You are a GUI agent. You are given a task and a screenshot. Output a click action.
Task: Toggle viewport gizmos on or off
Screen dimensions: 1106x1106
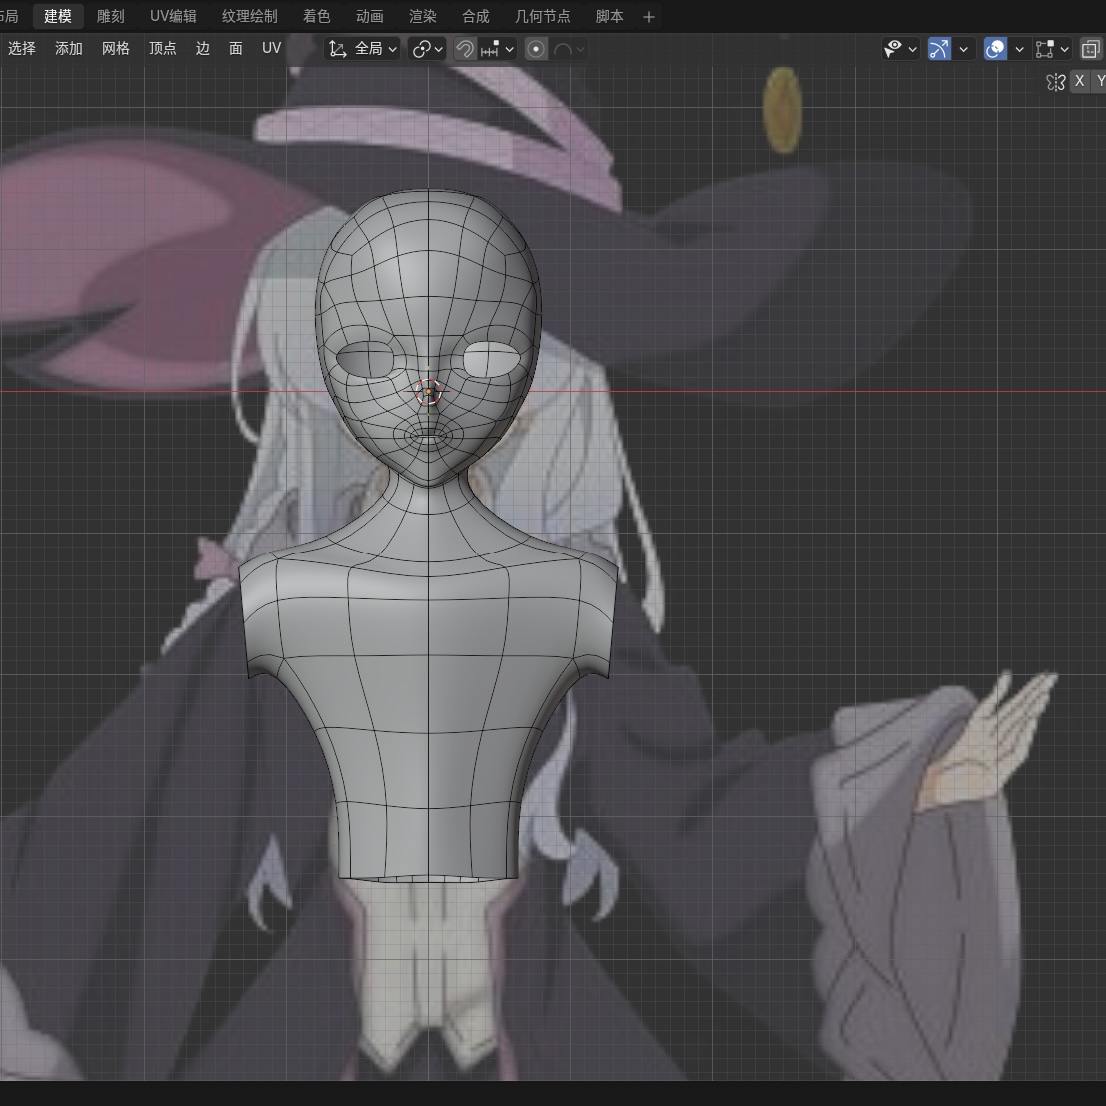[939, 49]
